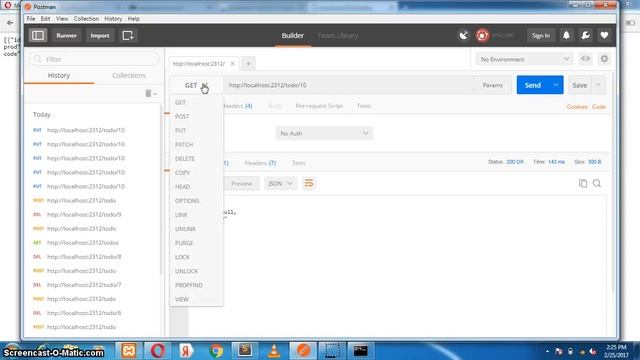Search the response body icon

pyautogui.click(x=597, y=183)
